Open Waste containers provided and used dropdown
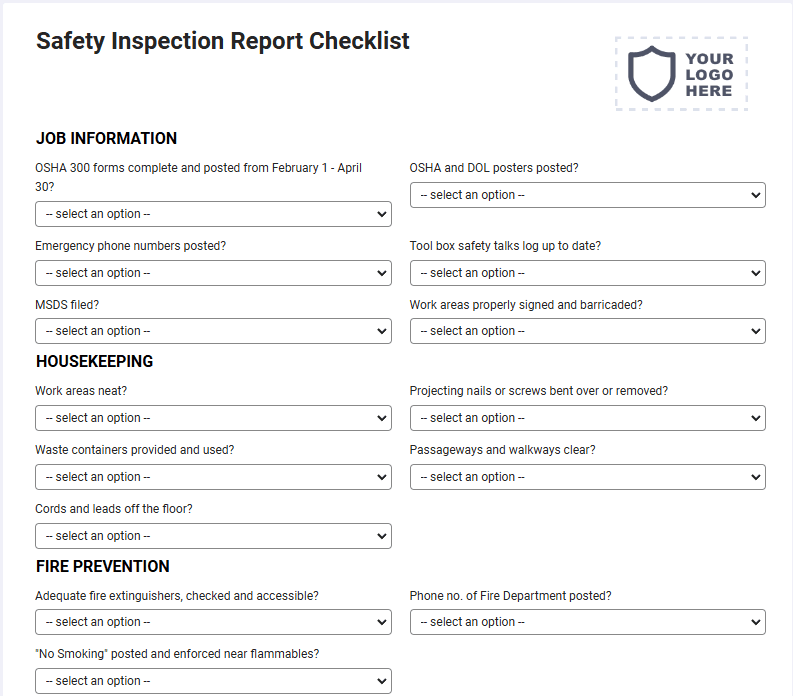Viewport: 793px width, 696px height. point(213,477)
